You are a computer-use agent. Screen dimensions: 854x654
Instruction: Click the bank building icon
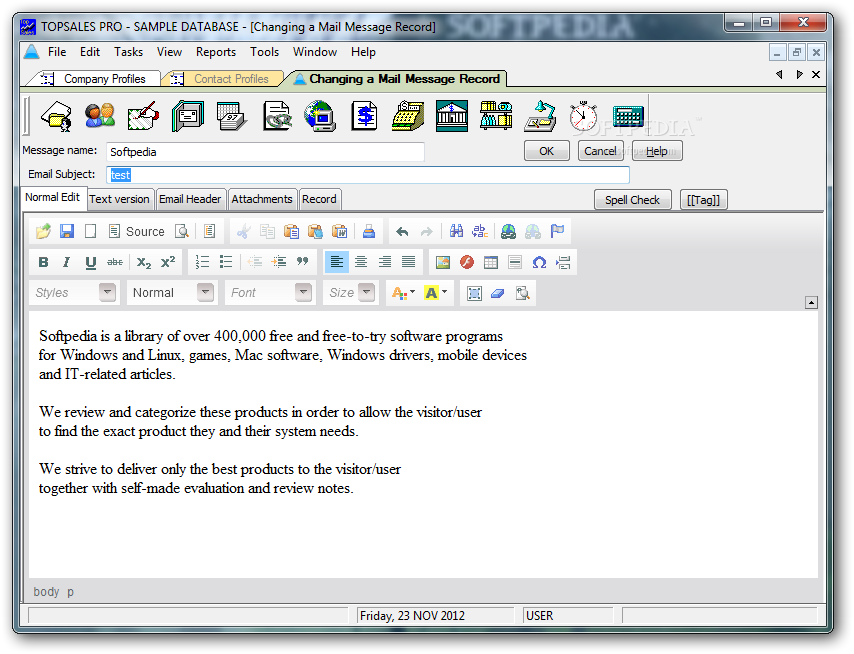[452, 116]
